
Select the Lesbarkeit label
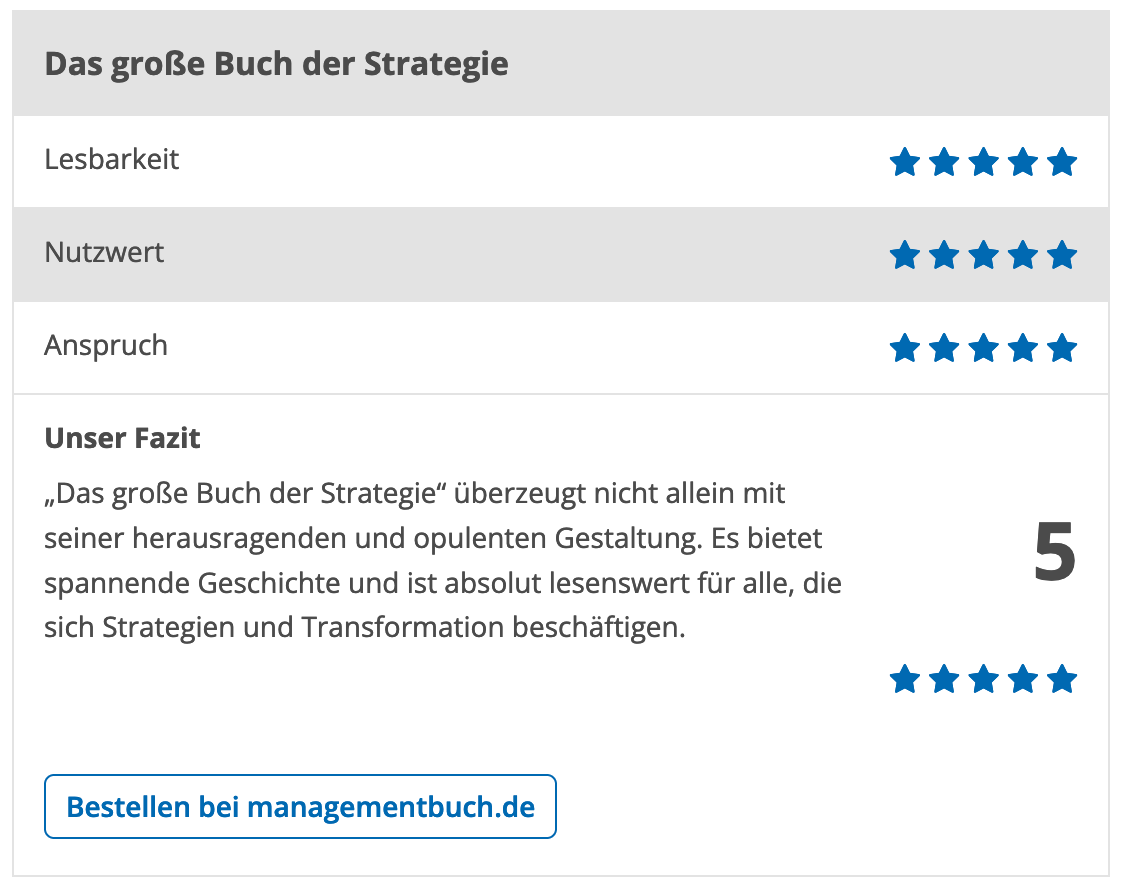point(112,160)
